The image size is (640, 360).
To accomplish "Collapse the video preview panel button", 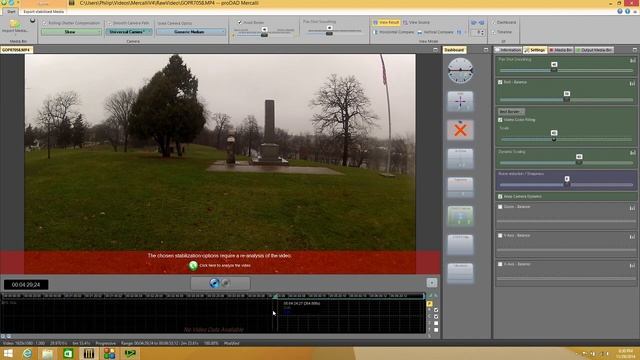I will (x=435, y=50).
